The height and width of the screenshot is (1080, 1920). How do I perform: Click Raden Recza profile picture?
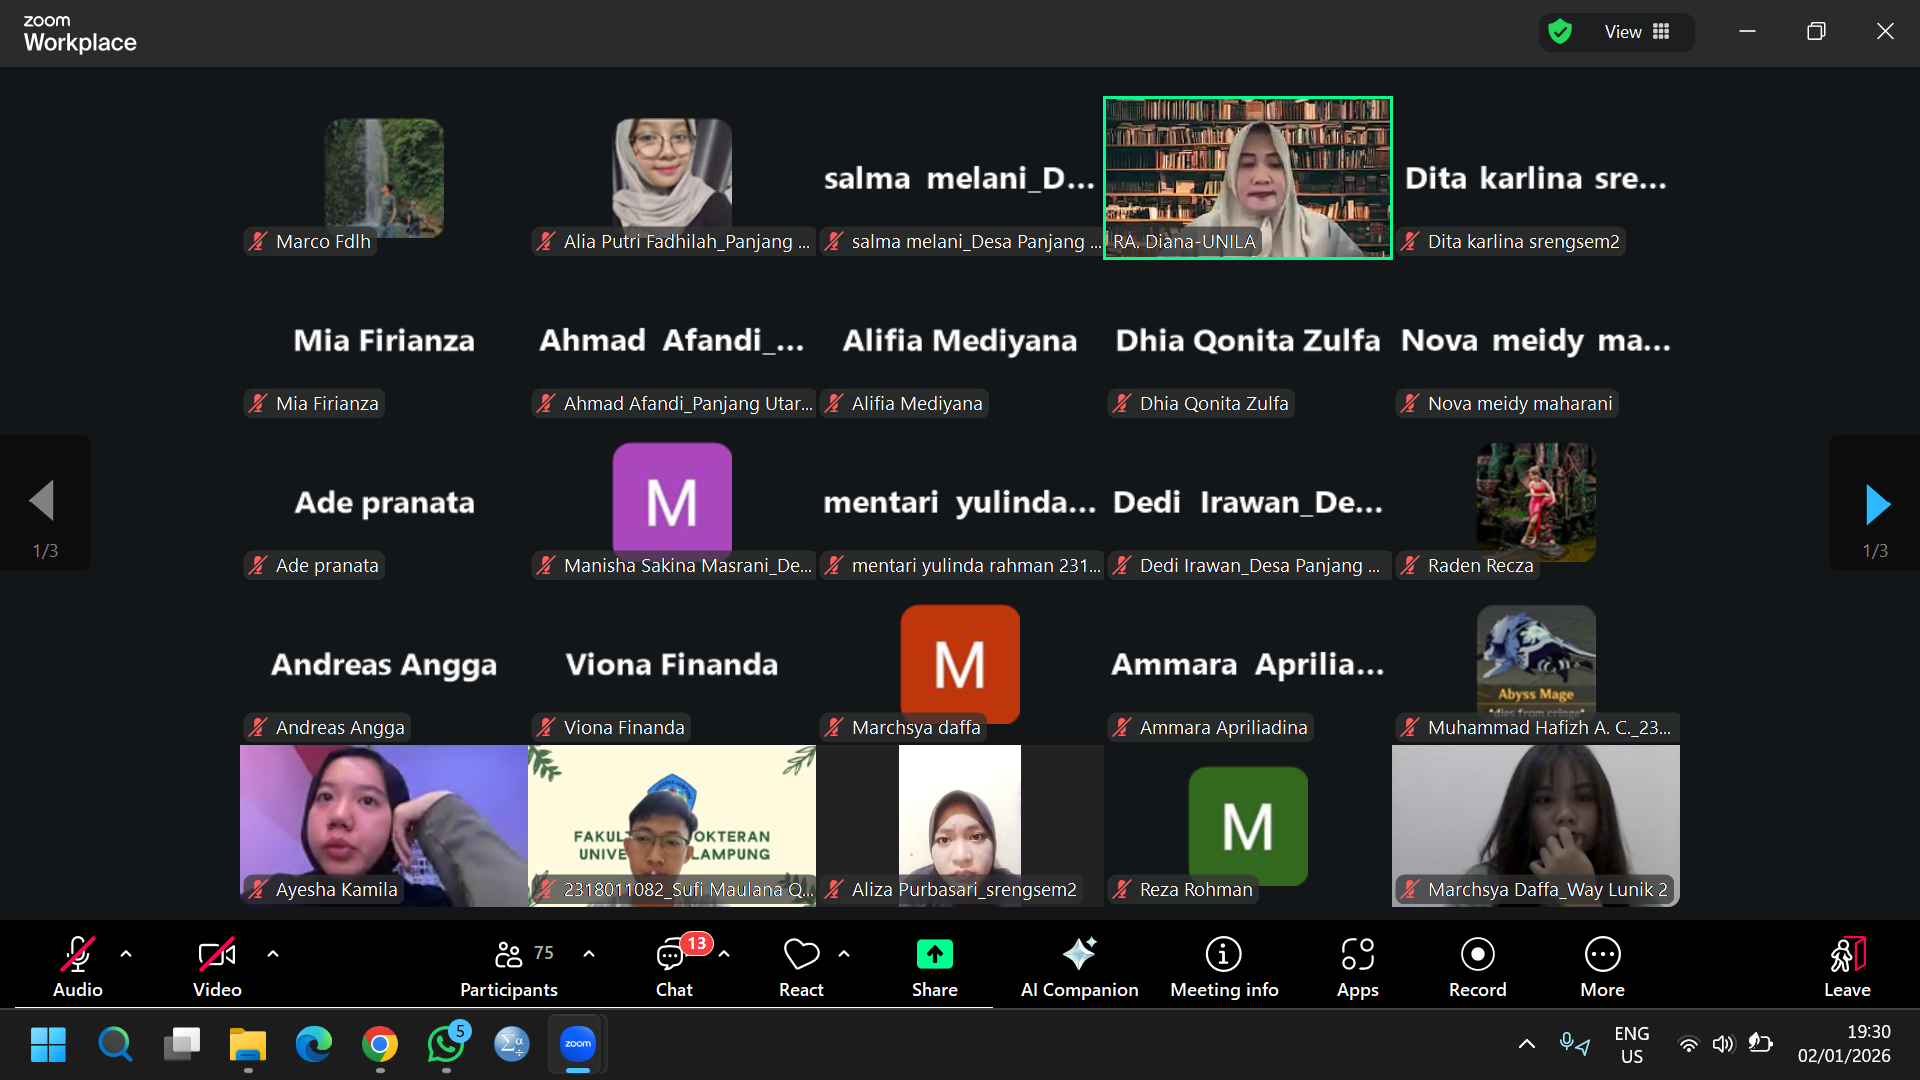(x=1536, y=502)
